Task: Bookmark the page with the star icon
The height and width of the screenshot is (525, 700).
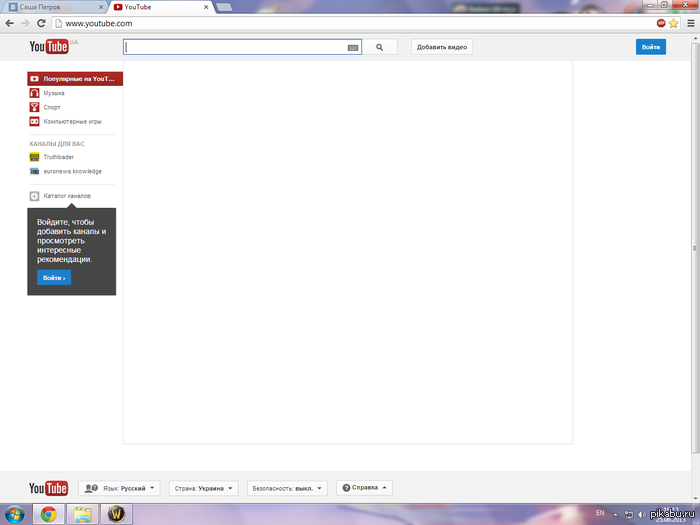Action: (674, 23)
